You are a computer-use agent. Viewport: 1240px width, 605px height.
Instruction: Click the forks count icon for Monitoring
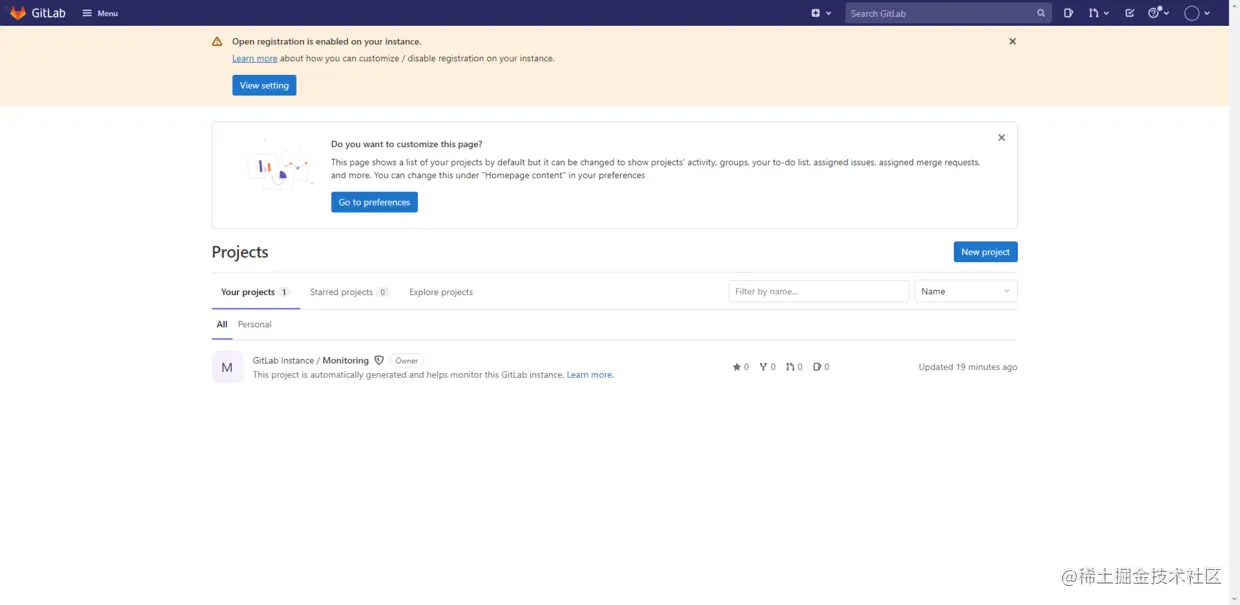click(x=767, y=367)
